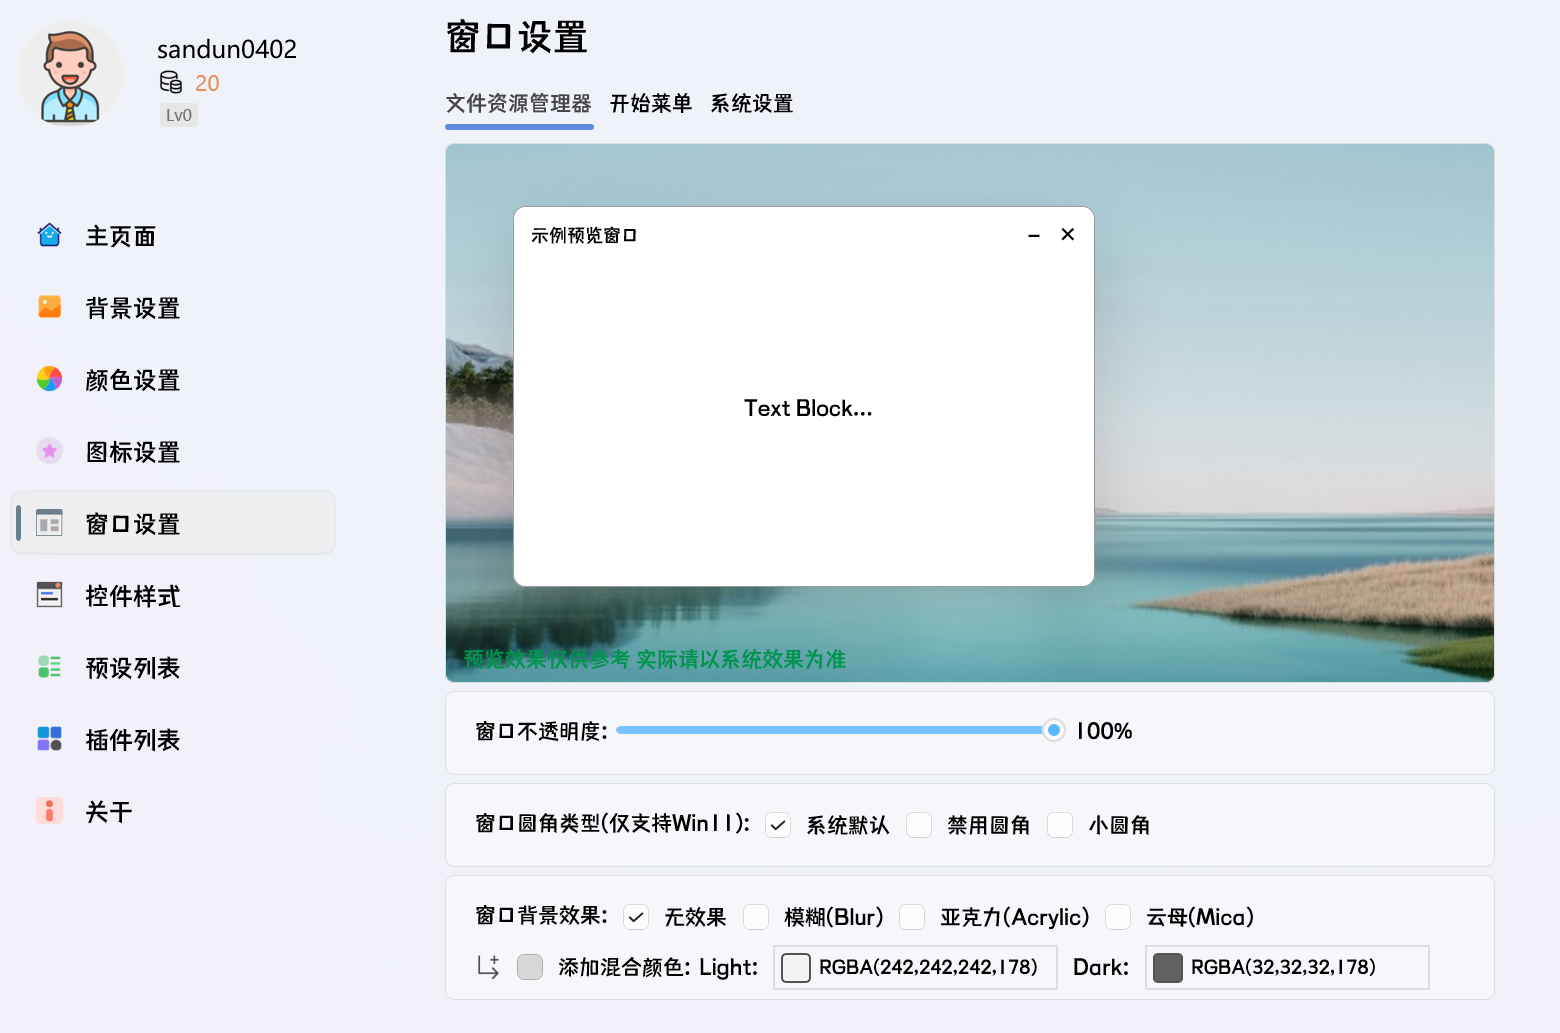Open 颜色设置 from the sidebar
This screenshot has height=1033, width=1560.
[x=172, y=380]
